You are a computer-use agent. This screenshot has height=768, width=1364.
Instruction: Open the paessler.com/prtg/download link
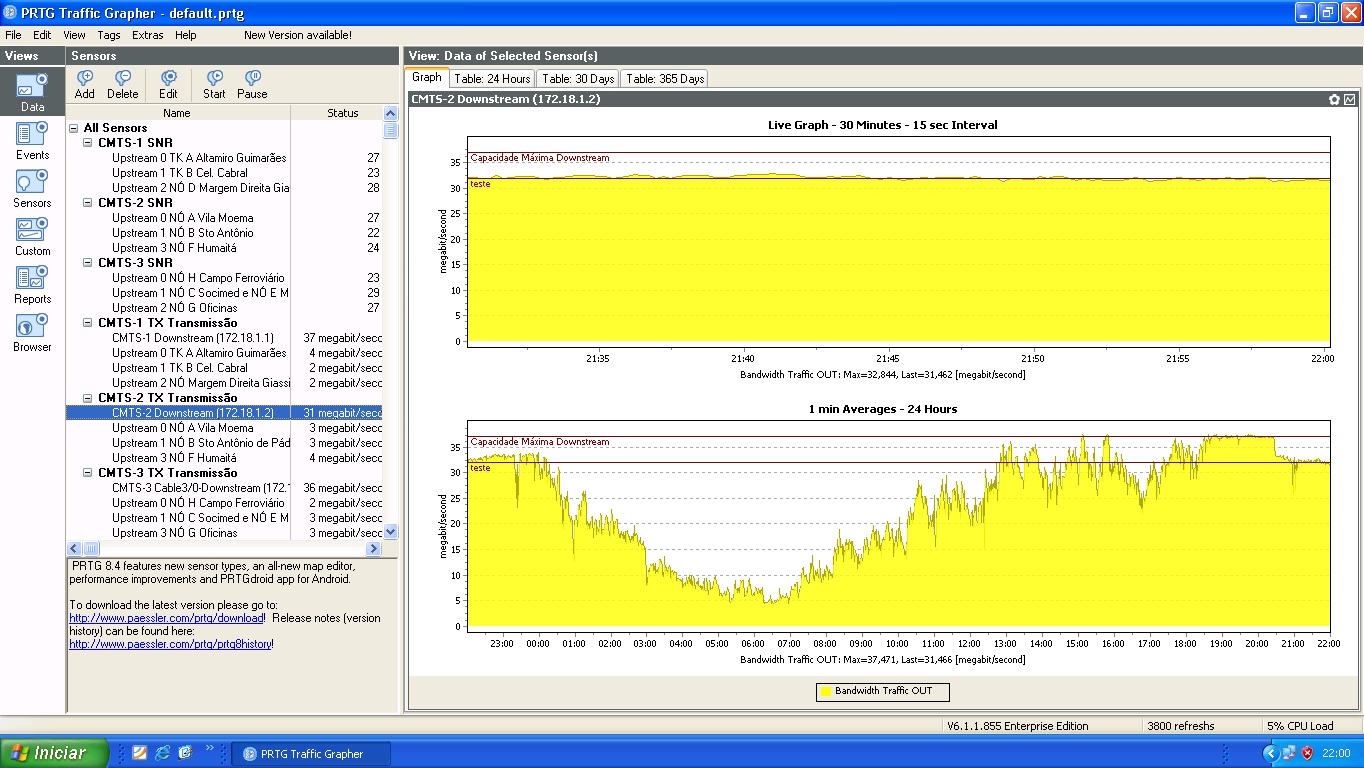coord(166,618)
